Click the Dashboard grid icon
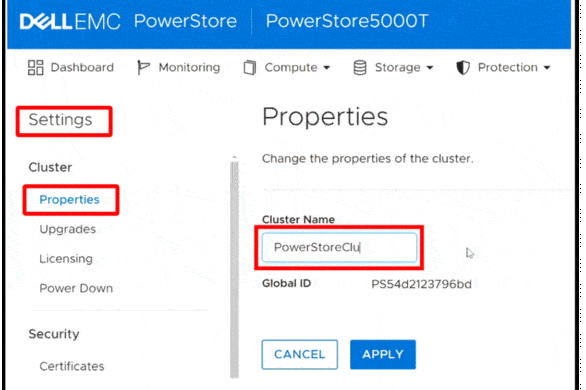 tap(36, 68)
